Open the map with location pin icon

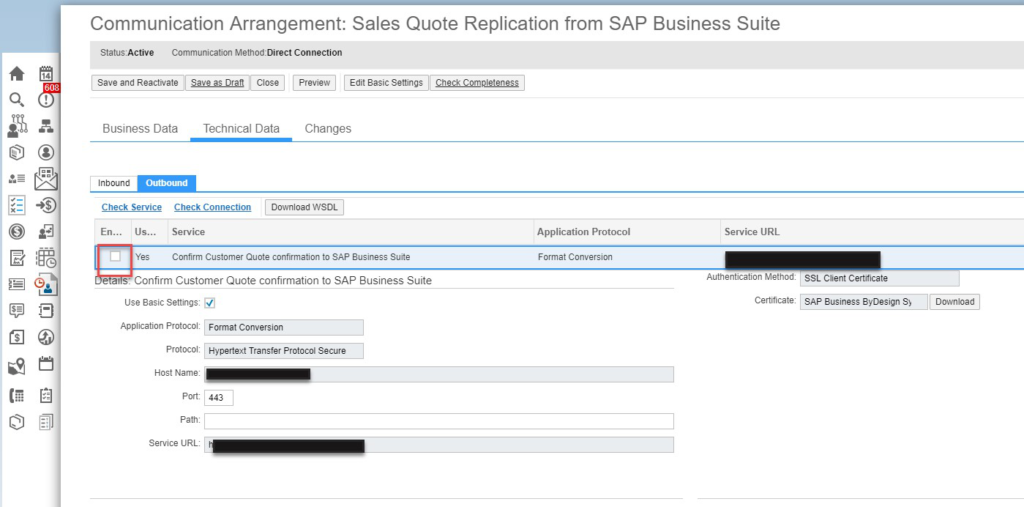click(x=17, y=367)
